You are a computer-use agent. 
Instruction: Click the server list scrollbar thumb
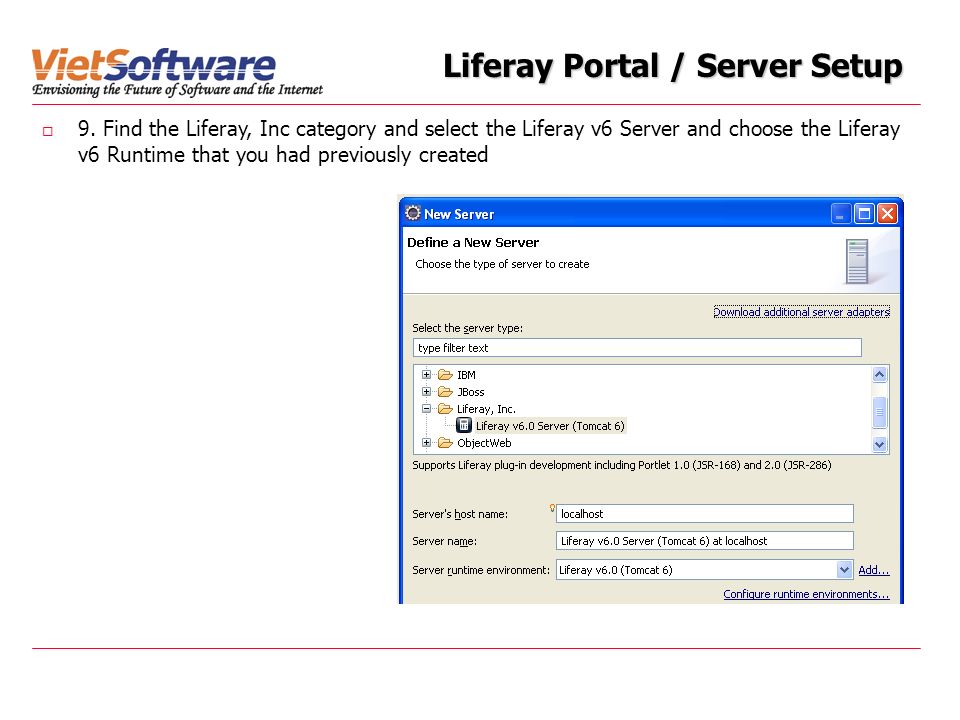[880, 412]
